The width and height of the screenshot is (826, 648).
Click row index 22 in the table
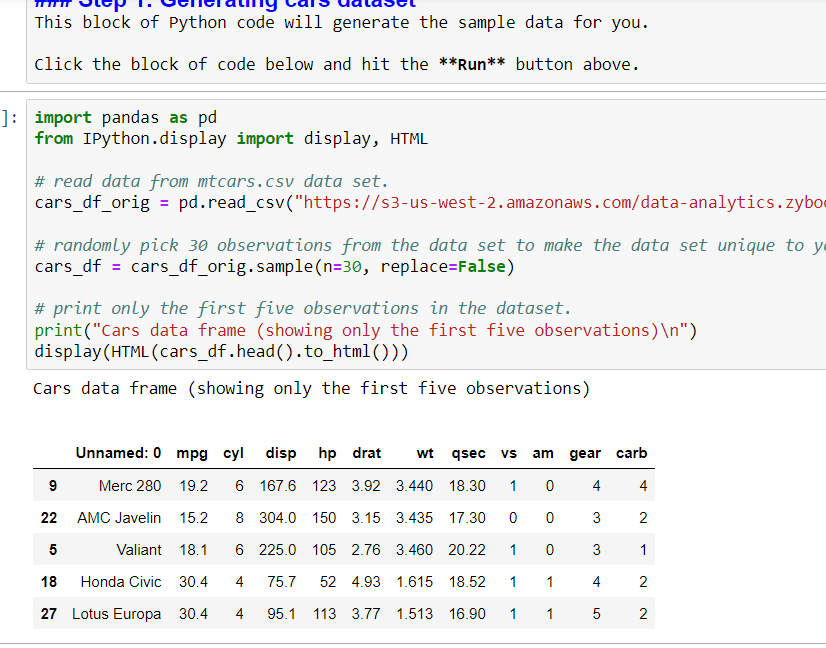48,518
